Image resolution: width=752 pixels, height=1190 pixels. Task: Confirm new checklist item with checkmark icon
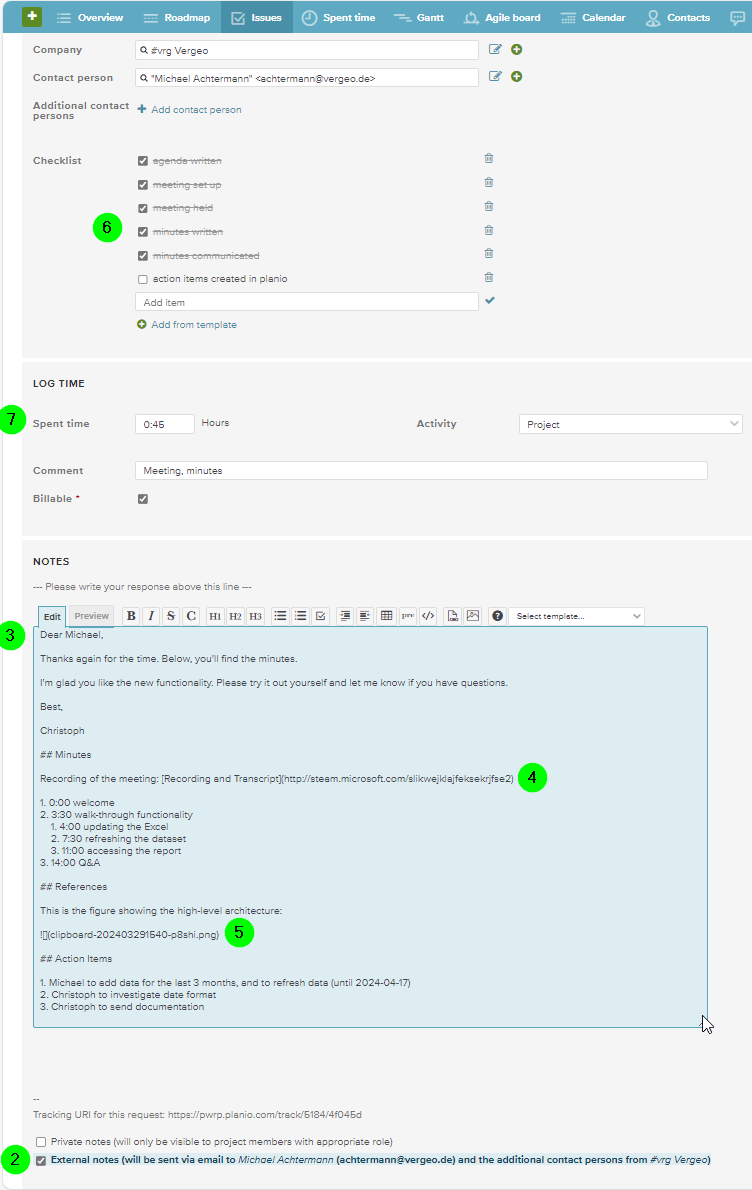(x=490, y=301)
